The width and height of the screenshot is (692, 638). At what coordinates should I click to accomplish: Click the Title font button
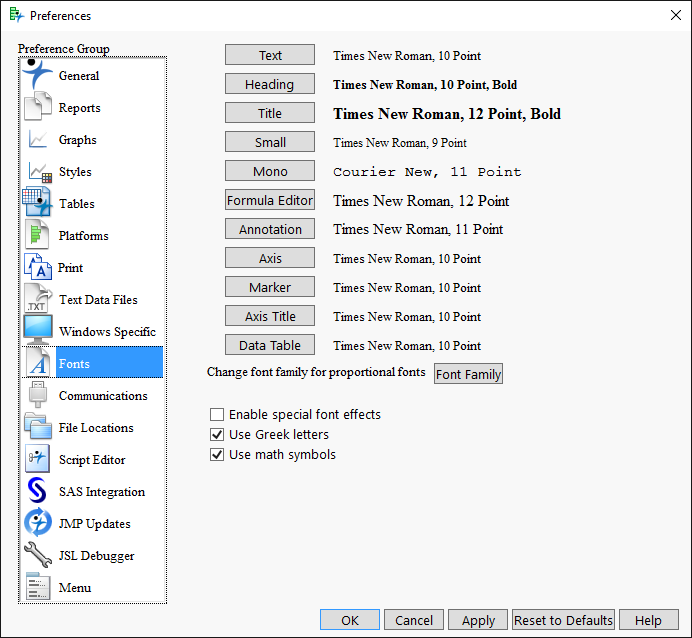[270, 113]
